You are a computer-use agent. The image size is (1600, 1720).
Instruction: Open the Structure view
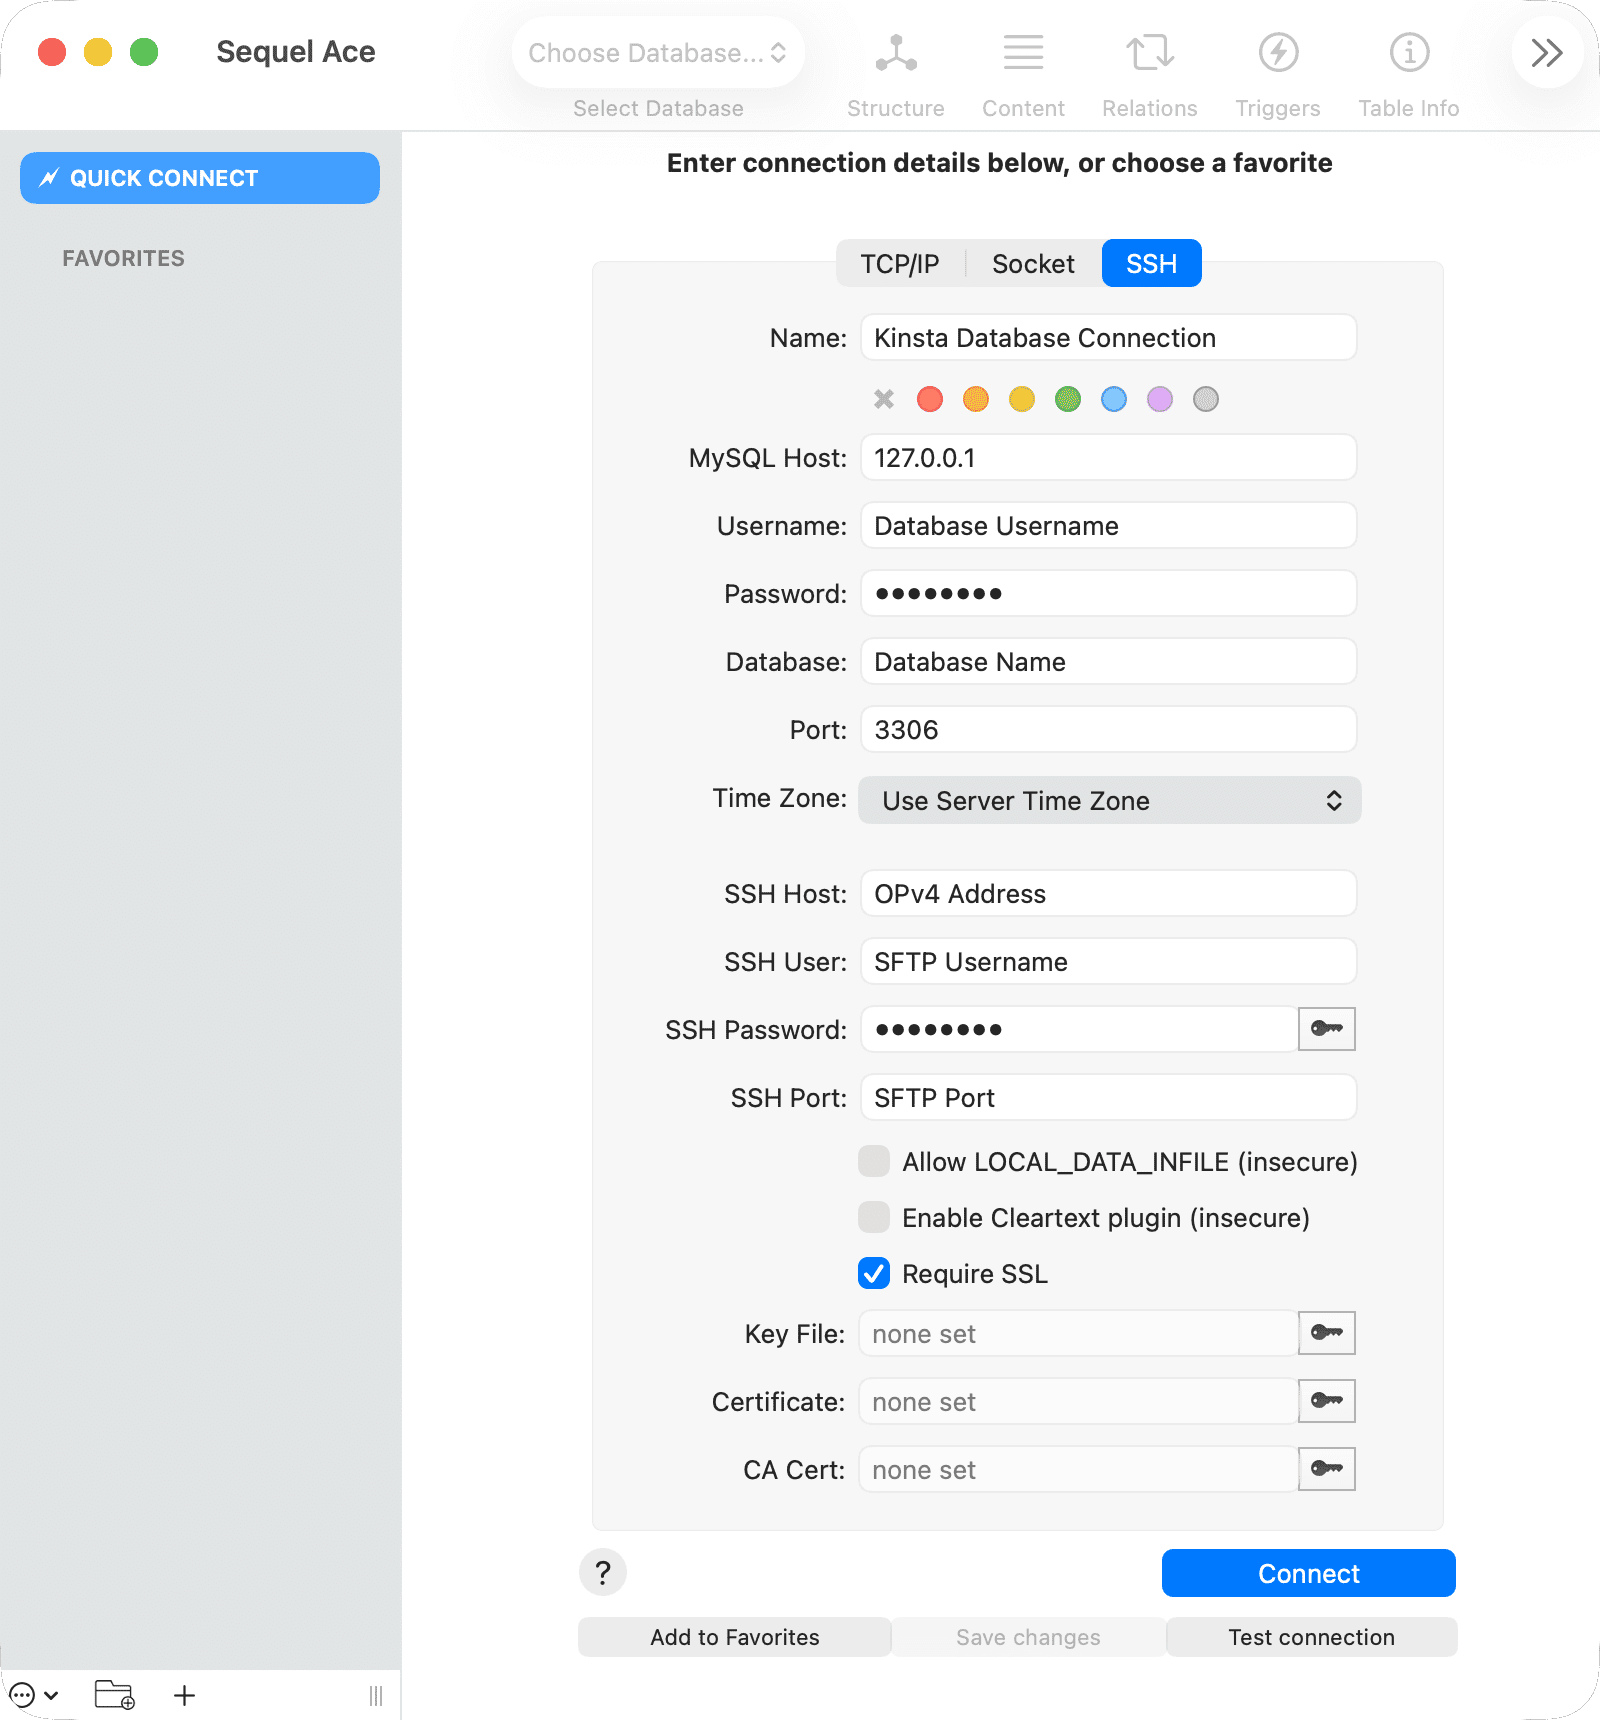(896, 75)
